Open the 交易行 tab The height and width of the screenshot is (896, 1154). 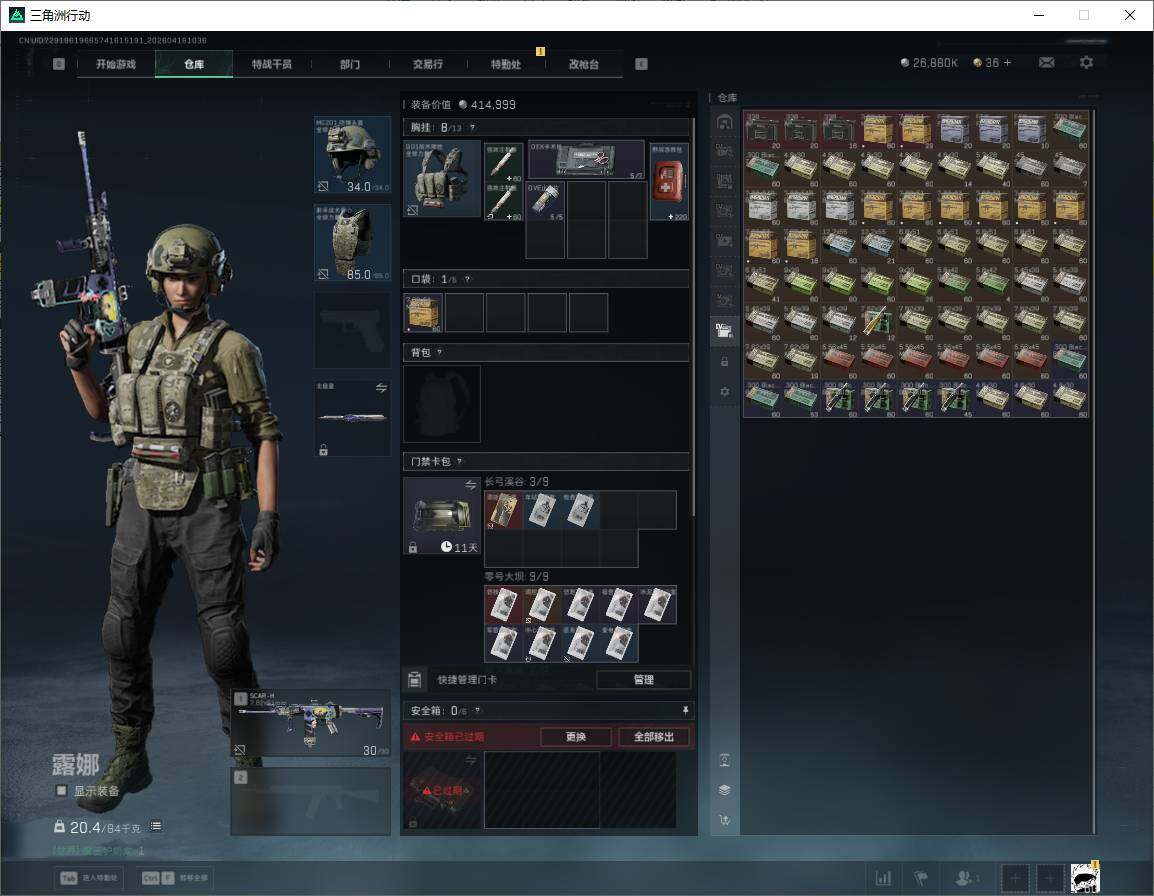(428, 64)
